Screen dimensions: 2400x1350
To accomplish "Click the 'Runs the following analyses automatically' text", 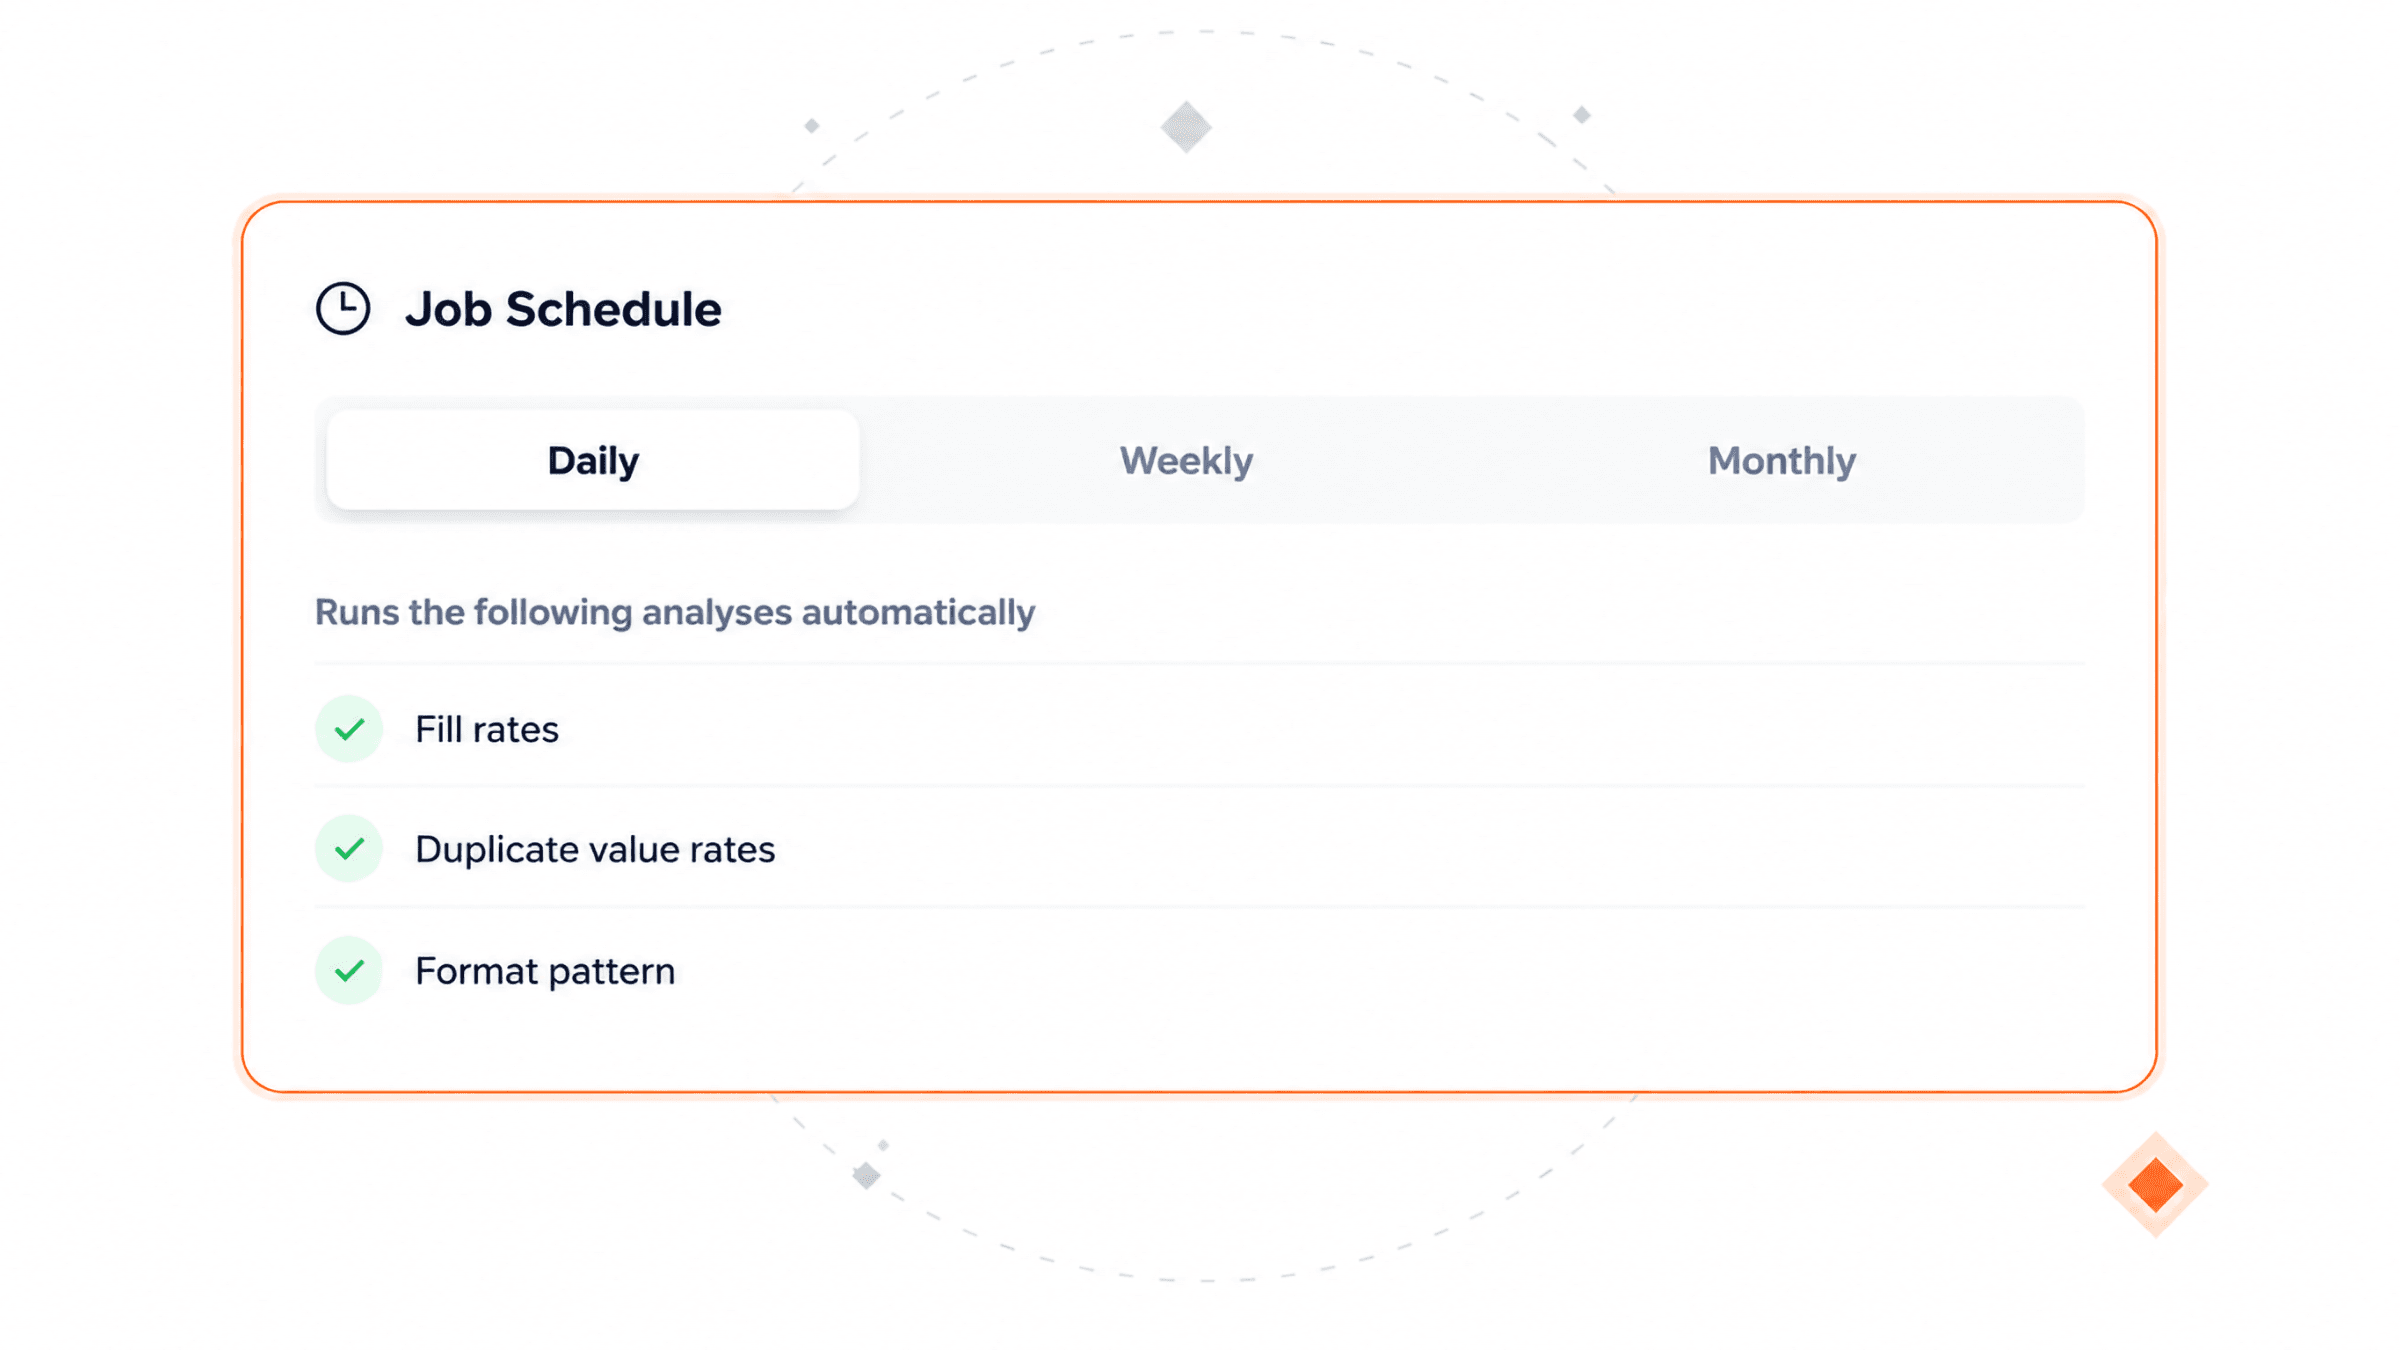I will (675, 612).
